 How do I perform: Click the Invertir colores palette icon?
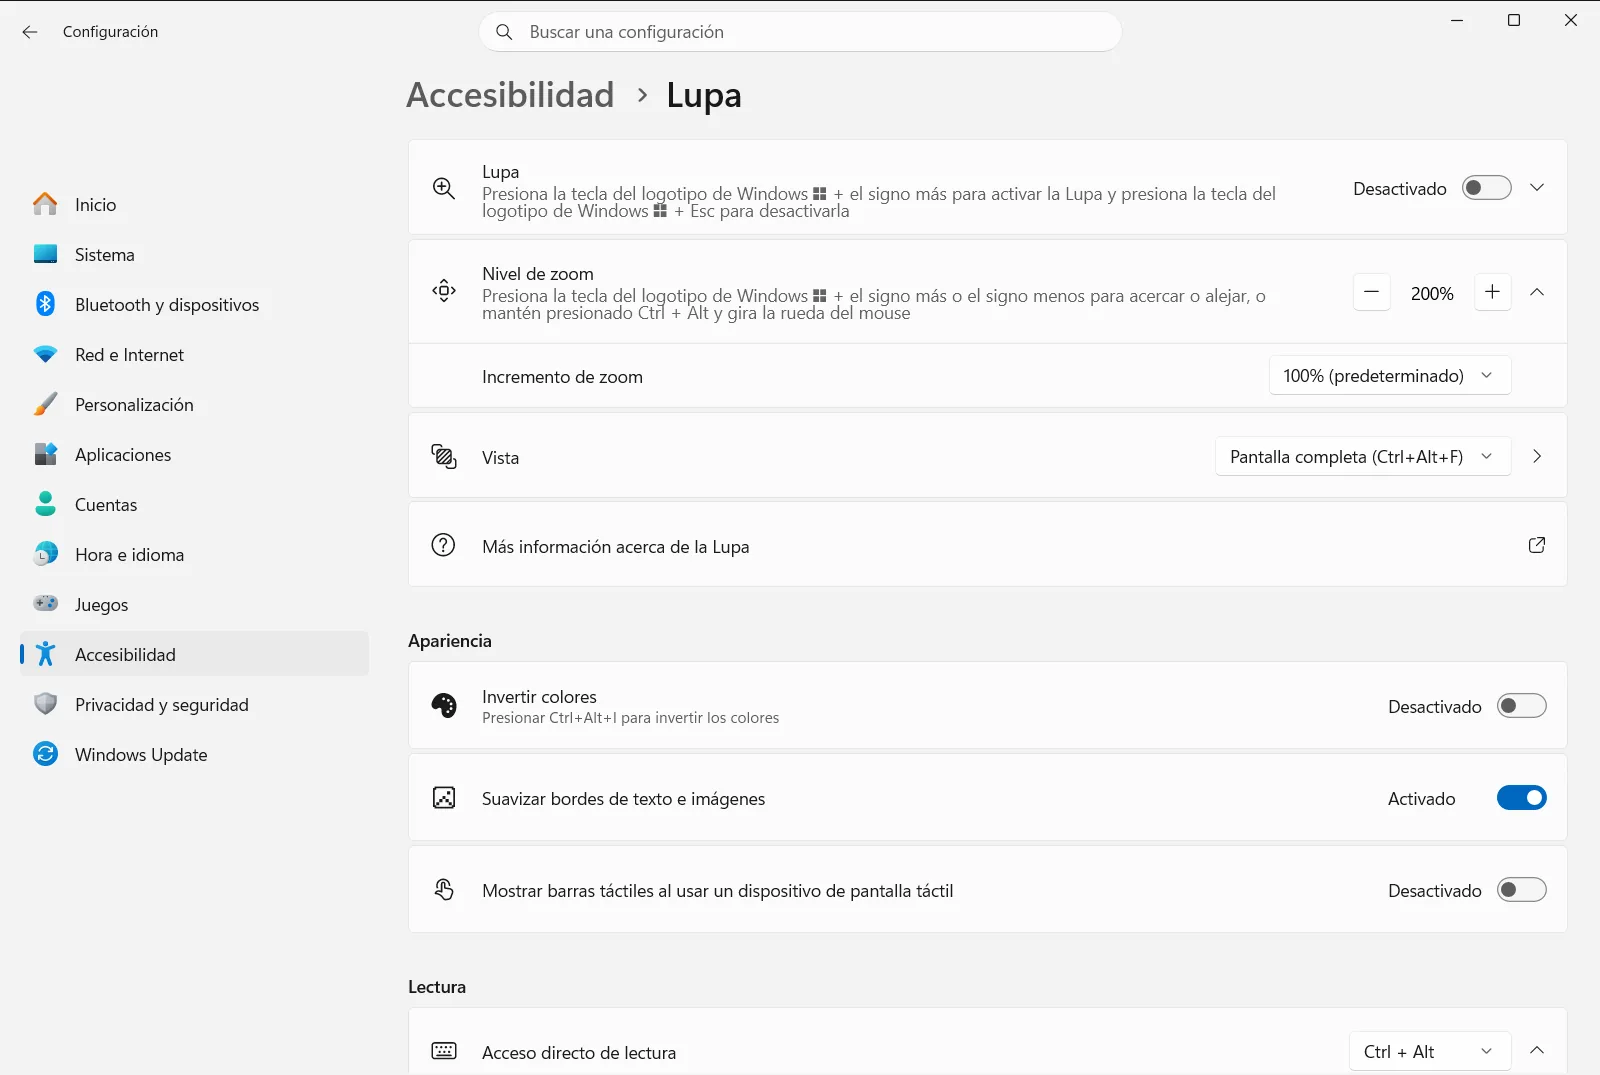tap(444, 706)
